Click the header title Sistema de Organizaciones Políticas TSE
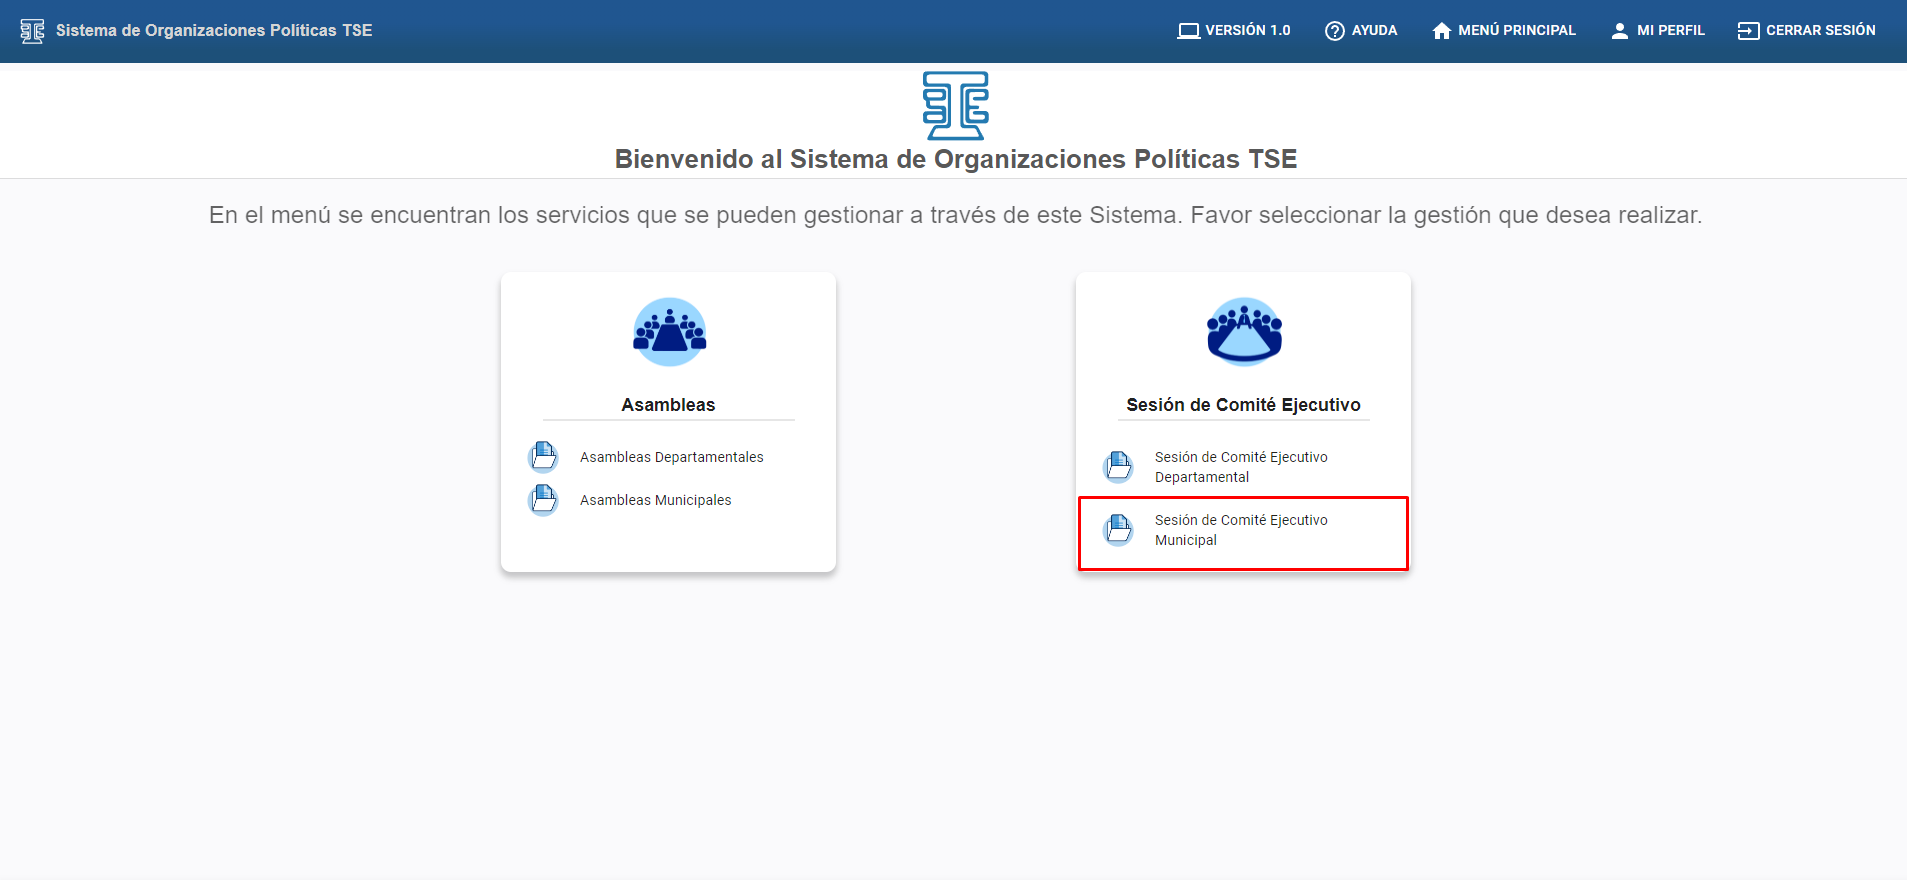Image resolution: width=1907 pixels, height=880 pixels. tap(214, 31)
